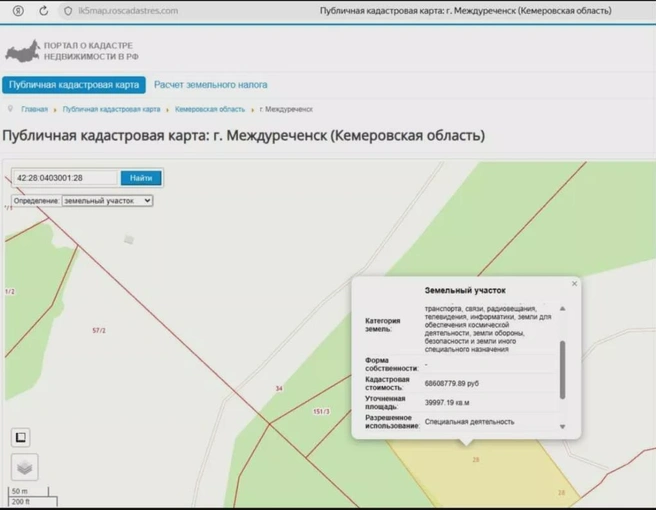Screen dimensions: 656x510
Task: Open Кемеровская область breadcrumb link
Action: pyautogui.click(x=210, y=109)
